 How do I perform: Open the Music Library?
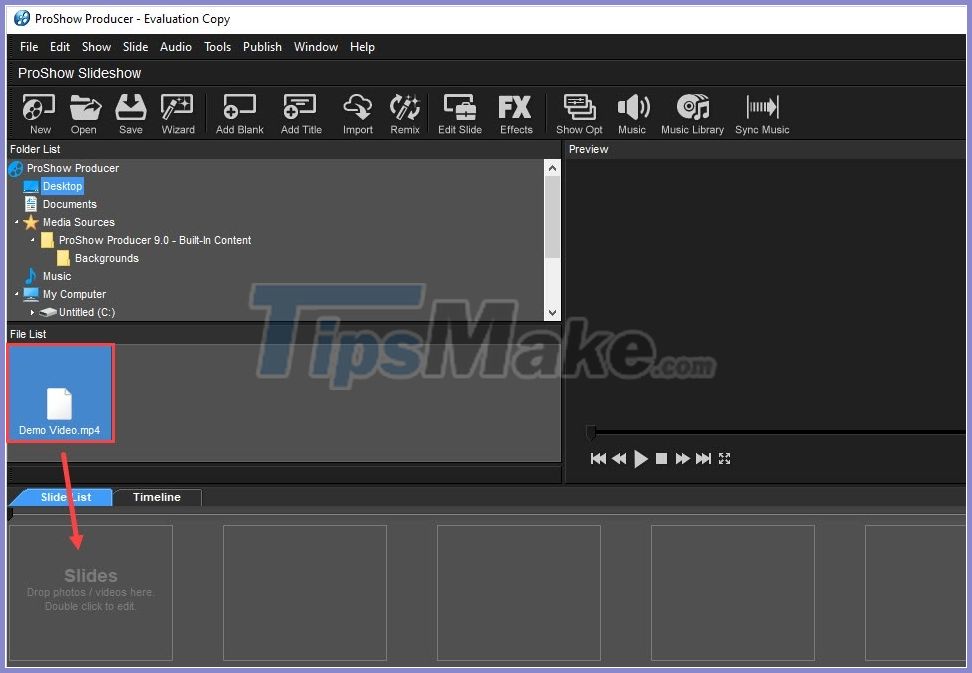pos(692,112)
